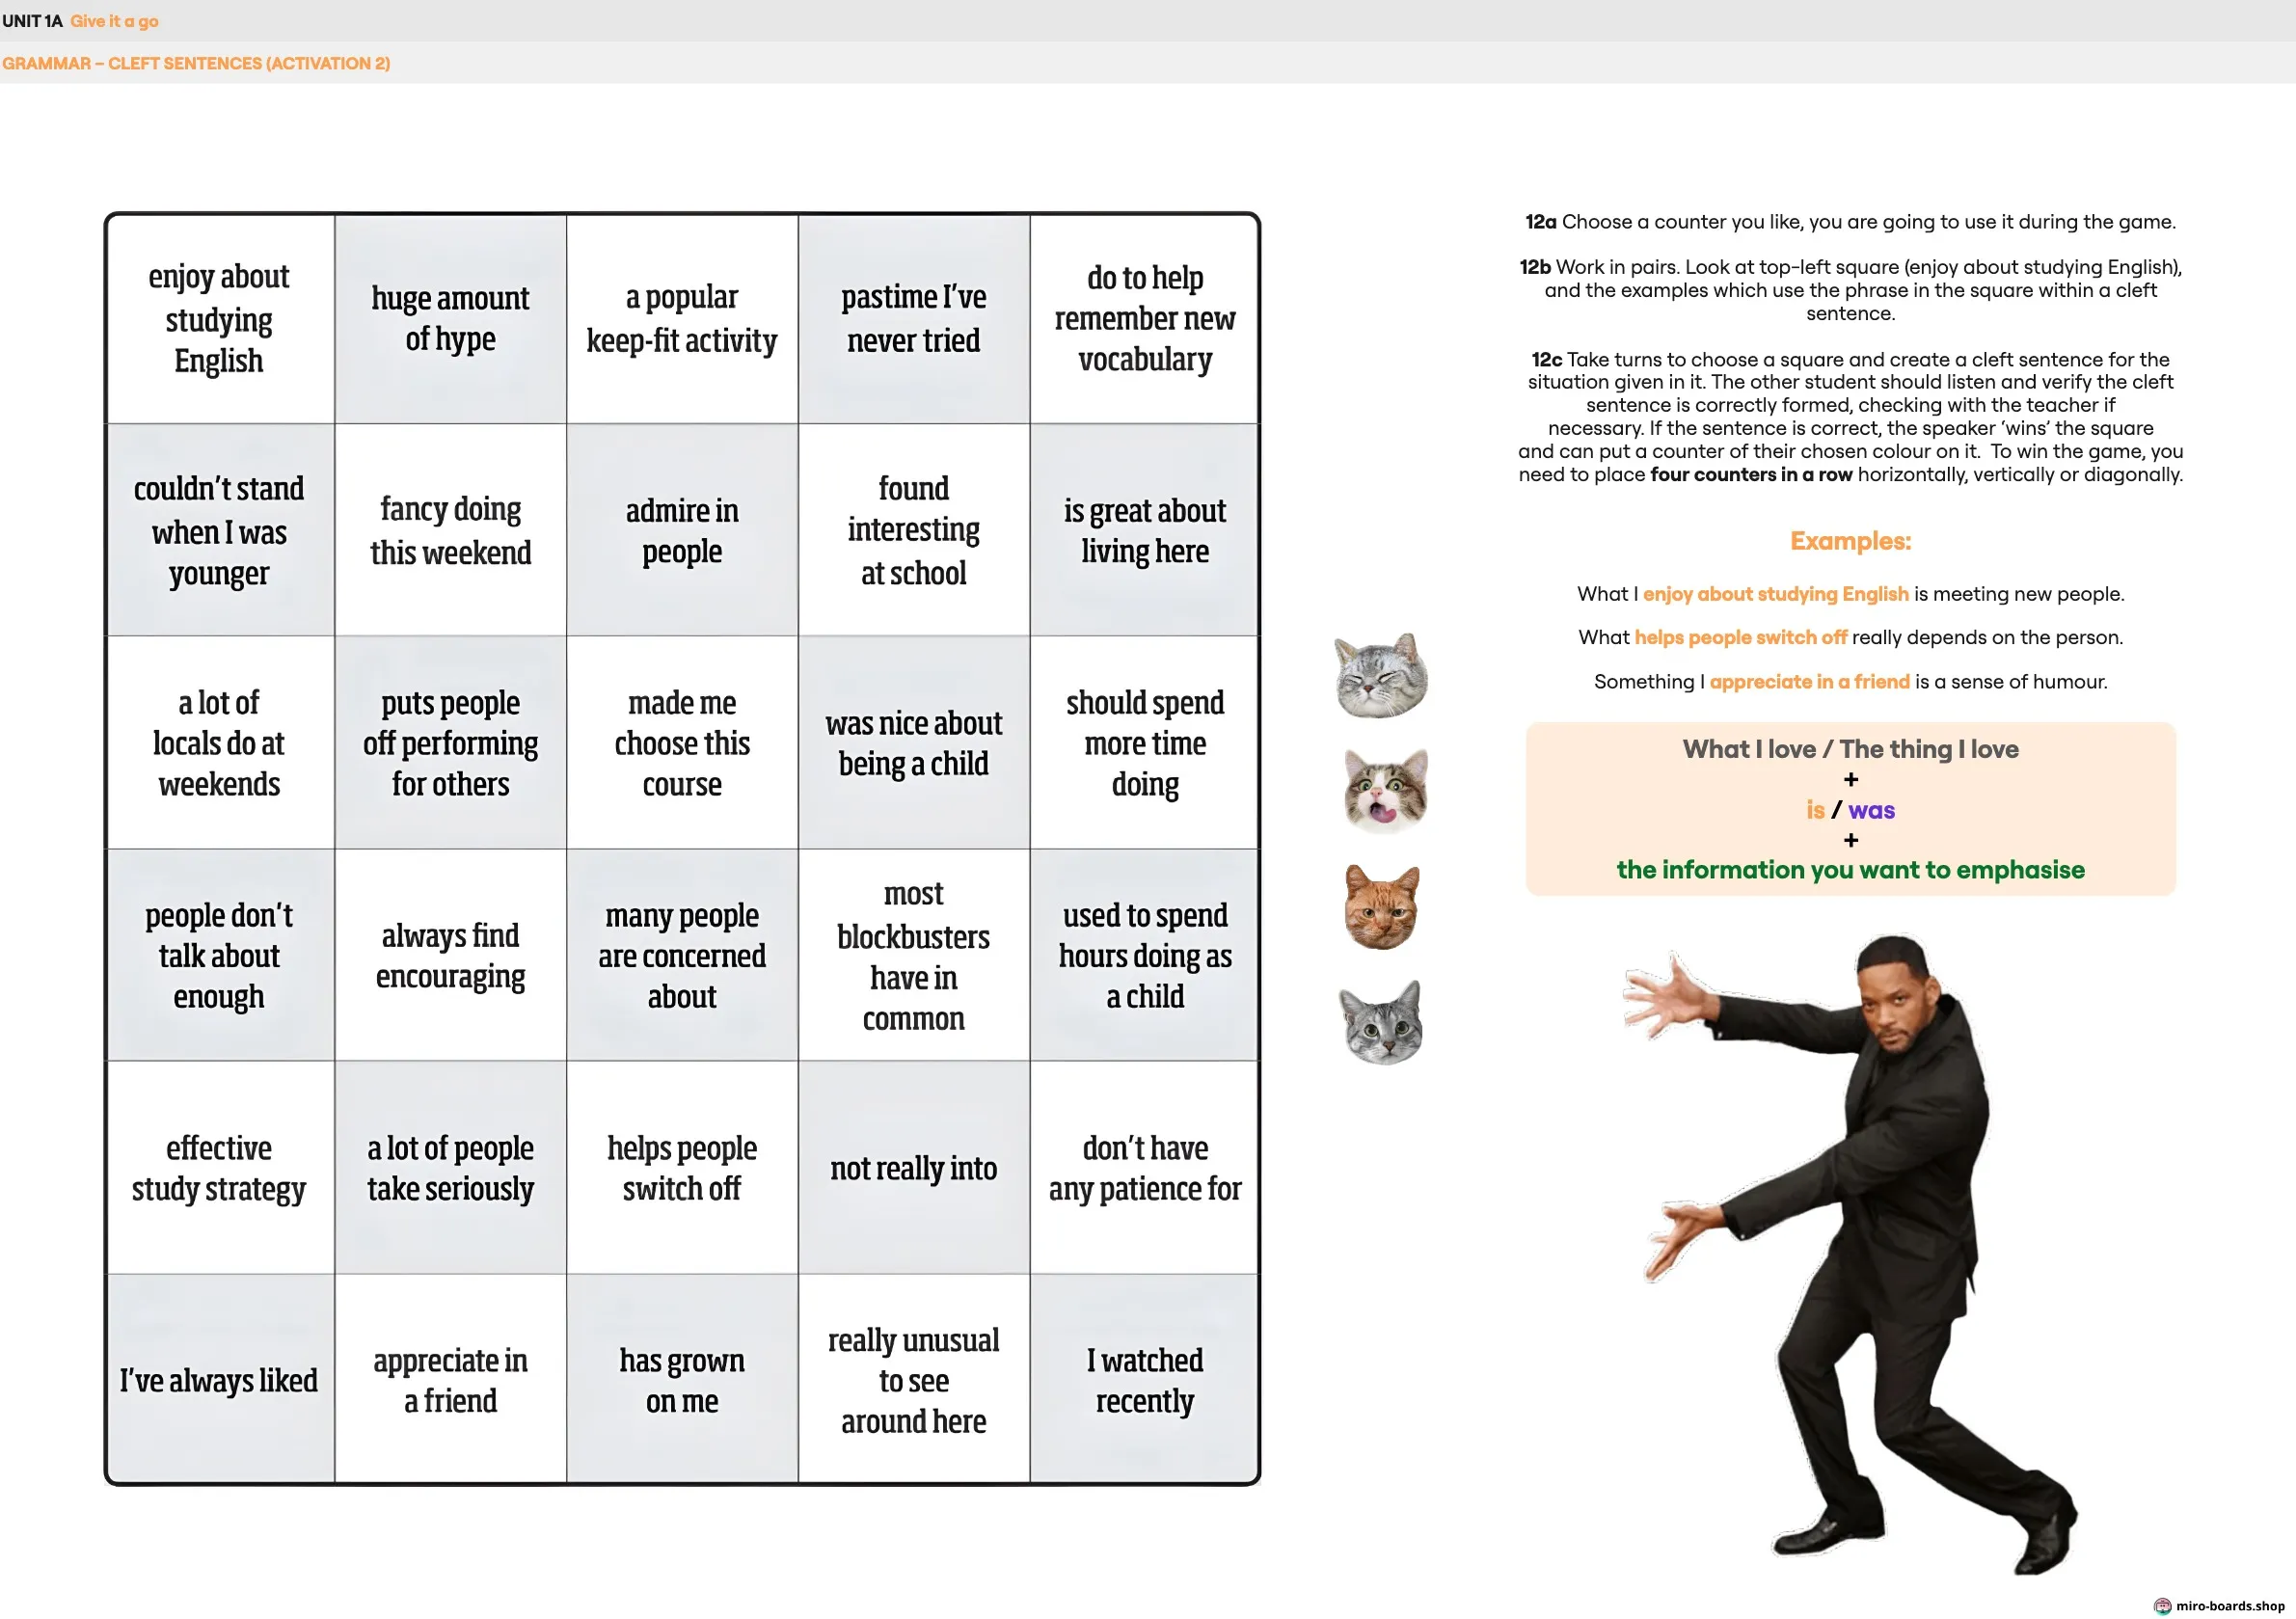Choose the 'made me choose this course' square
This screenshot has height=1619, width=2296.
[x=682, y=743]
